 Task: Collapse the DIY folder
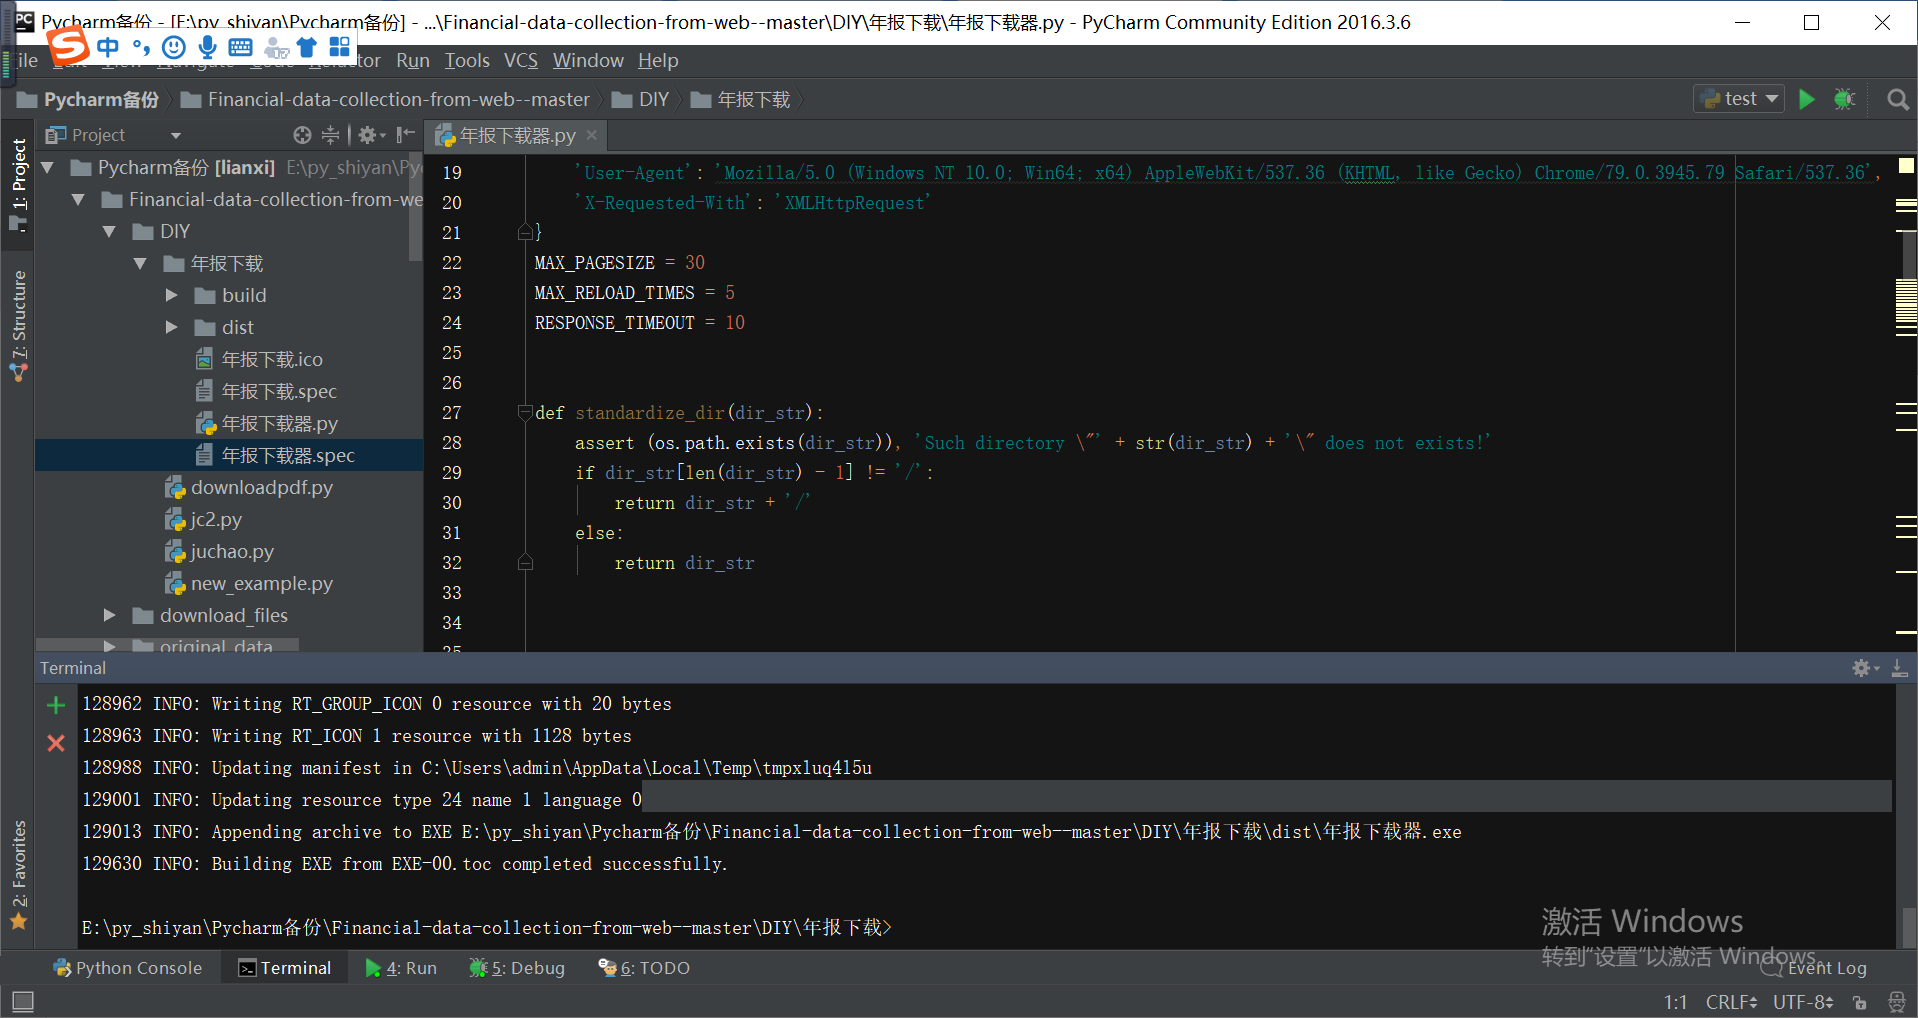pos(110,231)
